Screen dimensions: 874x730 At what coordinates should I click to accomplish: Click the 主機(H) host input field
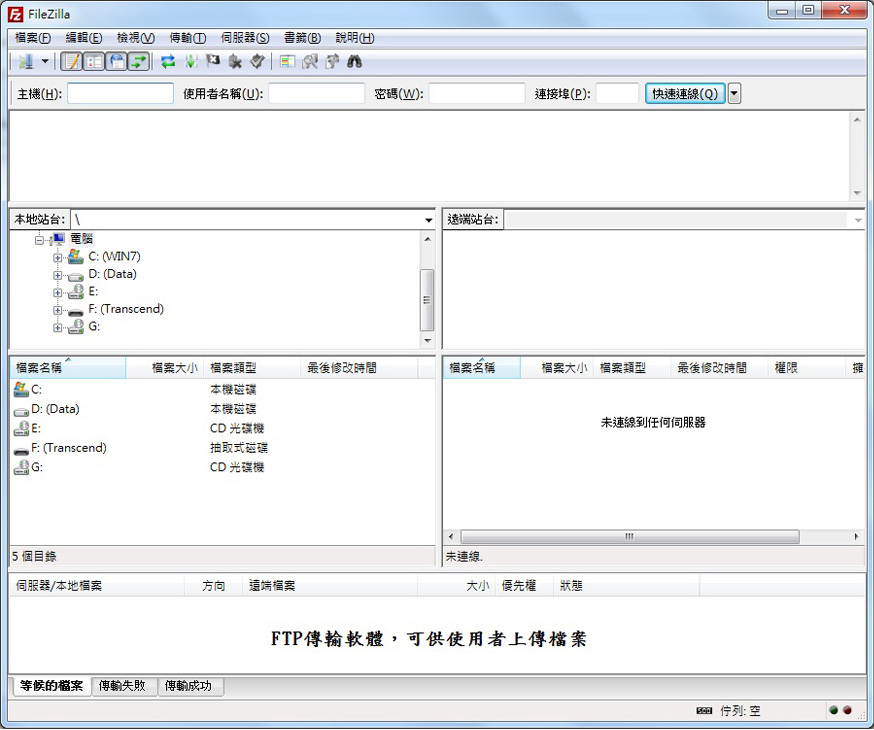pyautogui.click(x=120, y=94)
